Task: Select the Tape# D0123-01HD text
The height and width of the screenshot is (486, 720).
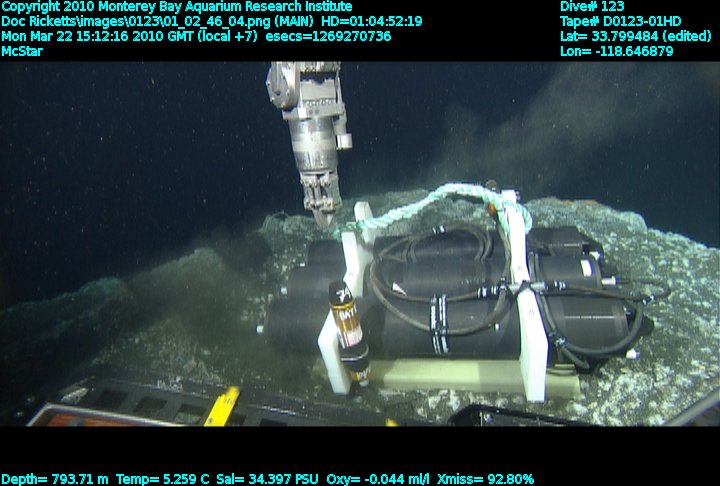Action: (x=620, y=21)
